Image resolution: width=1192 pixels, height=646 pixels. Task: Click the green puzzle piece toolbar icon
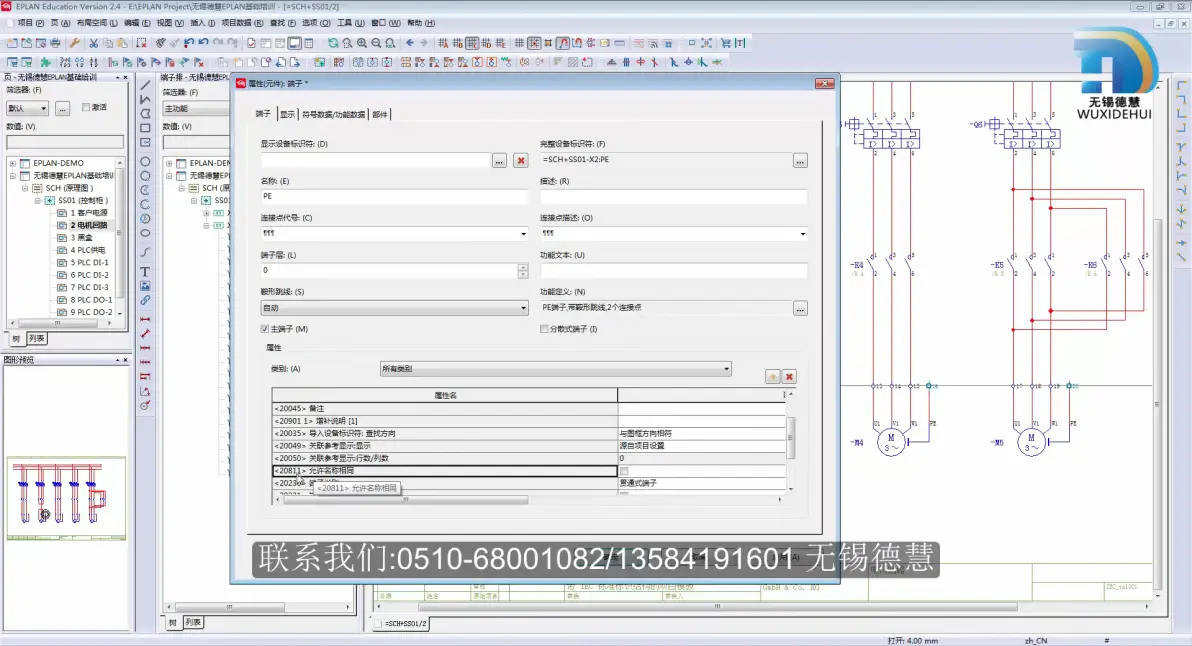pyautogui.click(x=46, y=62)
